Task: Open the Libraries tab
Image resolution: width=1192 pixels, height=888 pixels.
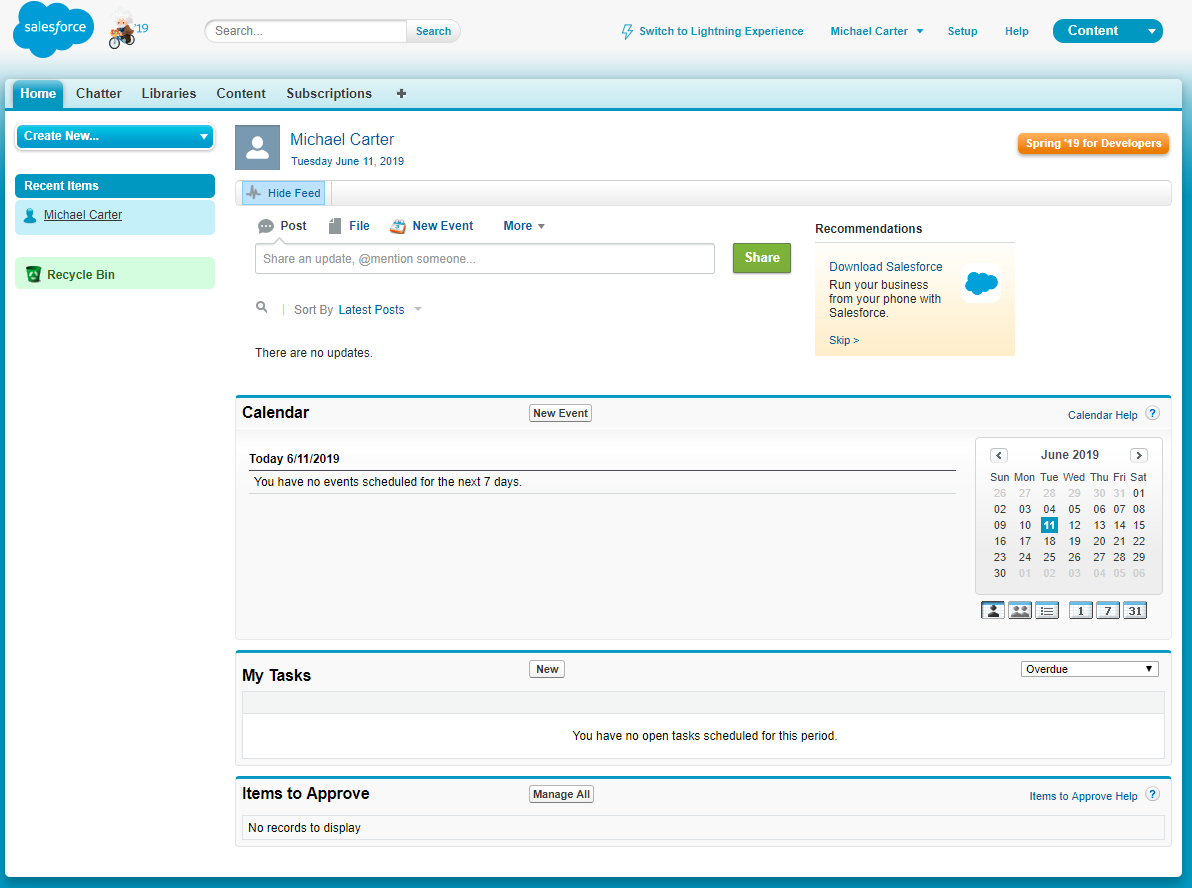Action: (x=169, y=94)
